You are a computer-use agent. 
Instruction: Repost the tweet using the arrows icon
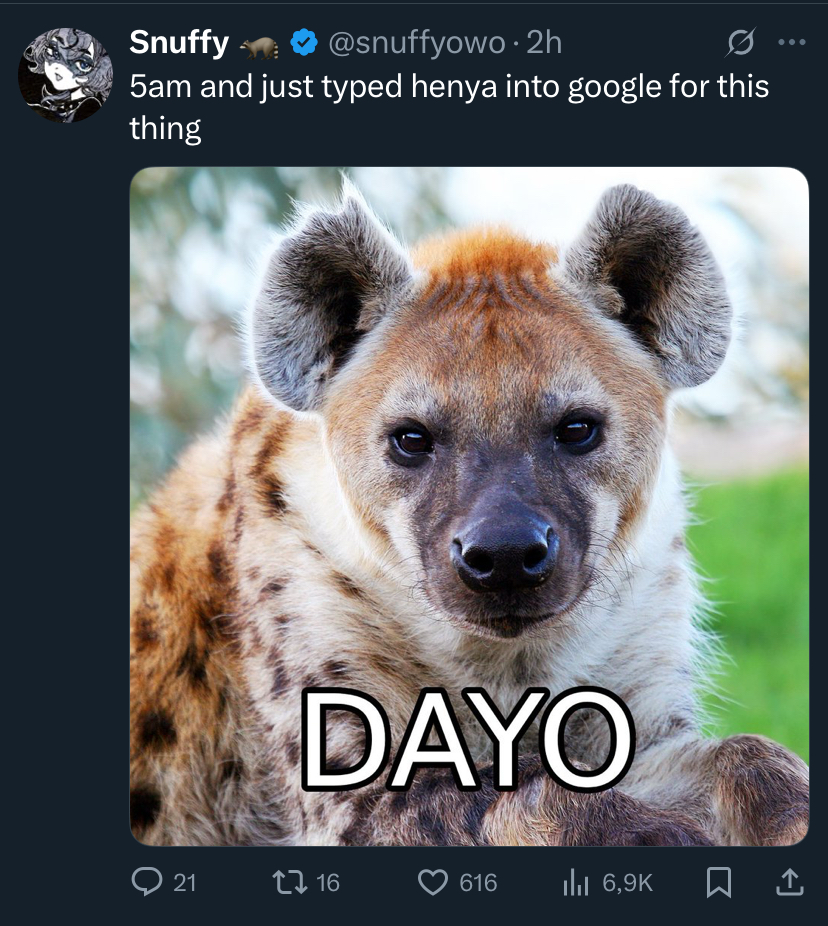pyautogui.click(x=289, y=881)
